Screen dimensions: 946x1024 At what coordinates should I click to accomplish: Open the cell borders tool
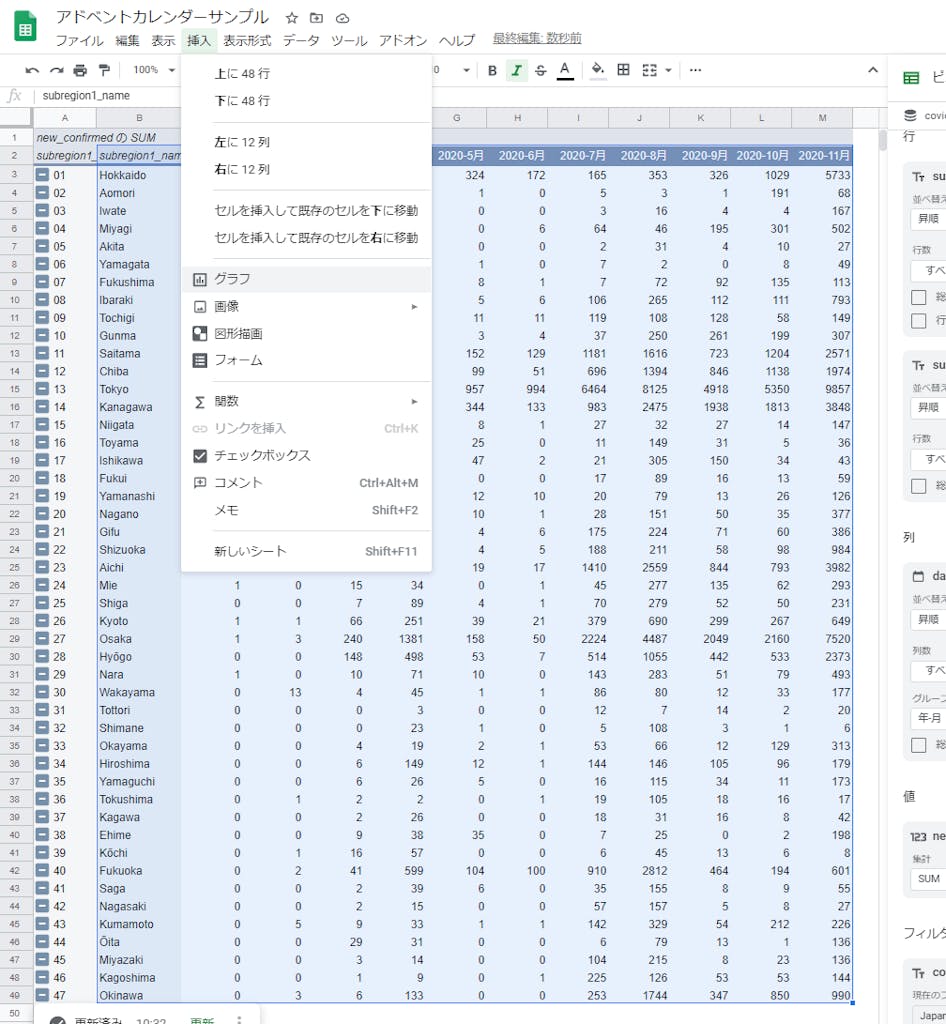point(623,70)
